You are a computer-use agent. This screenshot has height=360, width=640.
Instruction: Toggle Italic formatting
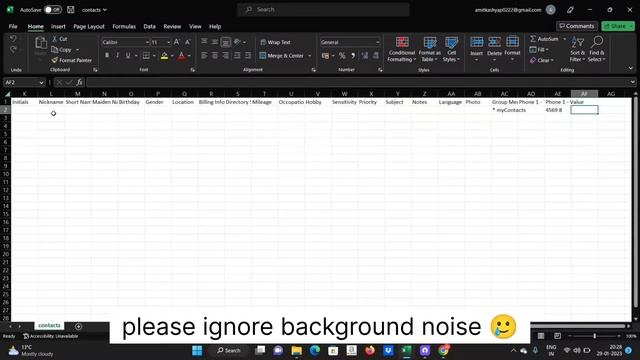tap(118, 56)
